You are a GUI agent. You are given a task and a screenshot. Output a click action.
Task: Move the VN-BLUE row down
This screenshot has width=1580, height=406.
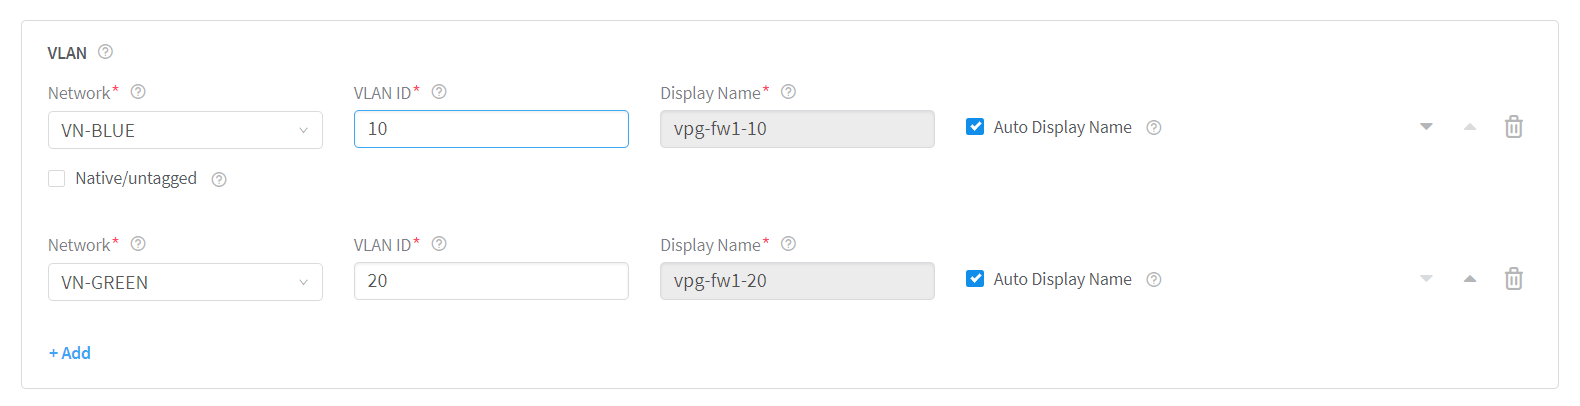click(x=1426, y=127)
